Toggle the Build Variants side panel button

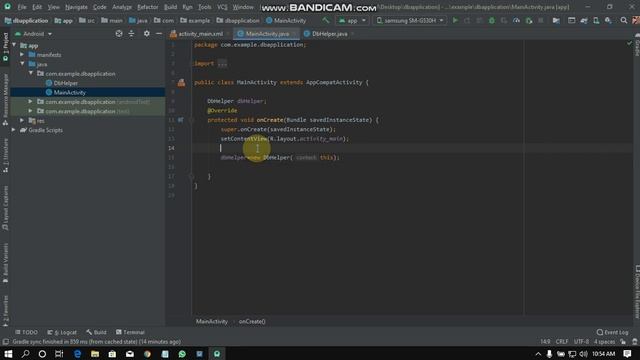click(5, 263)
